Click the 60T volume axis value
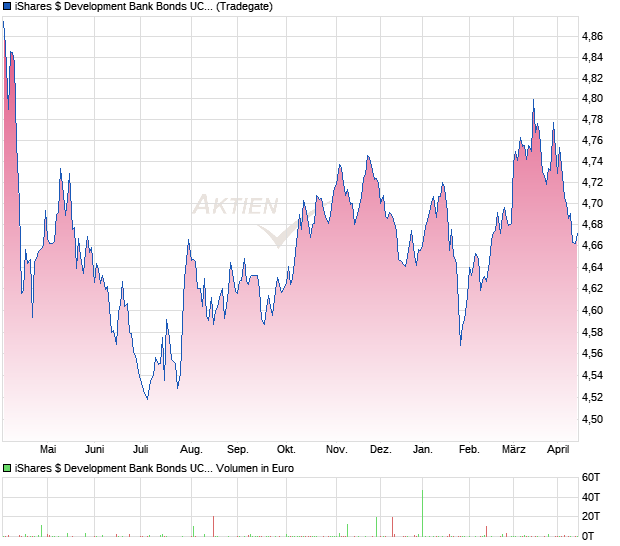 point(591,478)
